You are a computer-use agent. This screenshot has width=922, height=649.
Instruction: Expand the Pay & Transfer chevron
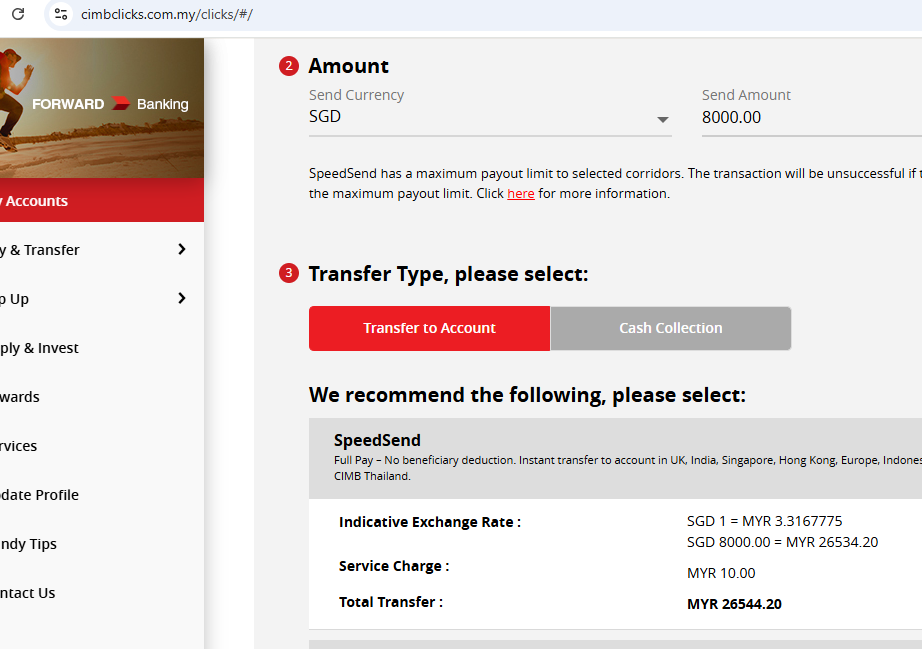182,249
